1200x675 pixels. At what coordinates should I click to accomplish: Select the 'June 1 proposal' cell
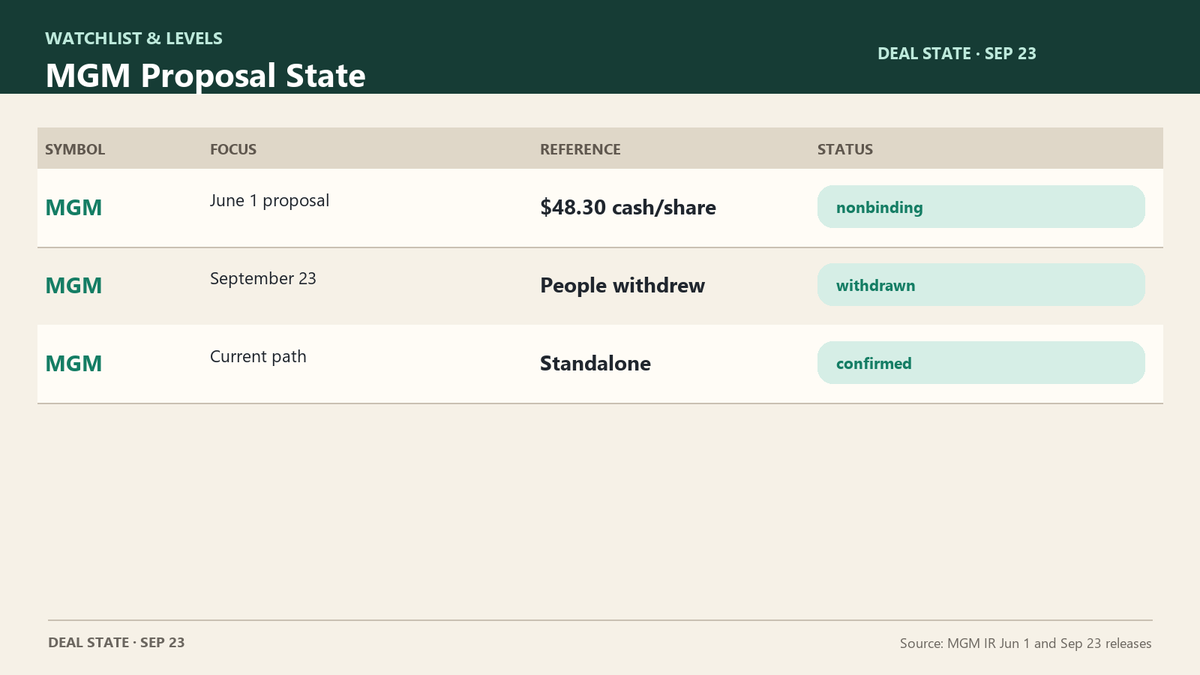[x=269, y=200]
